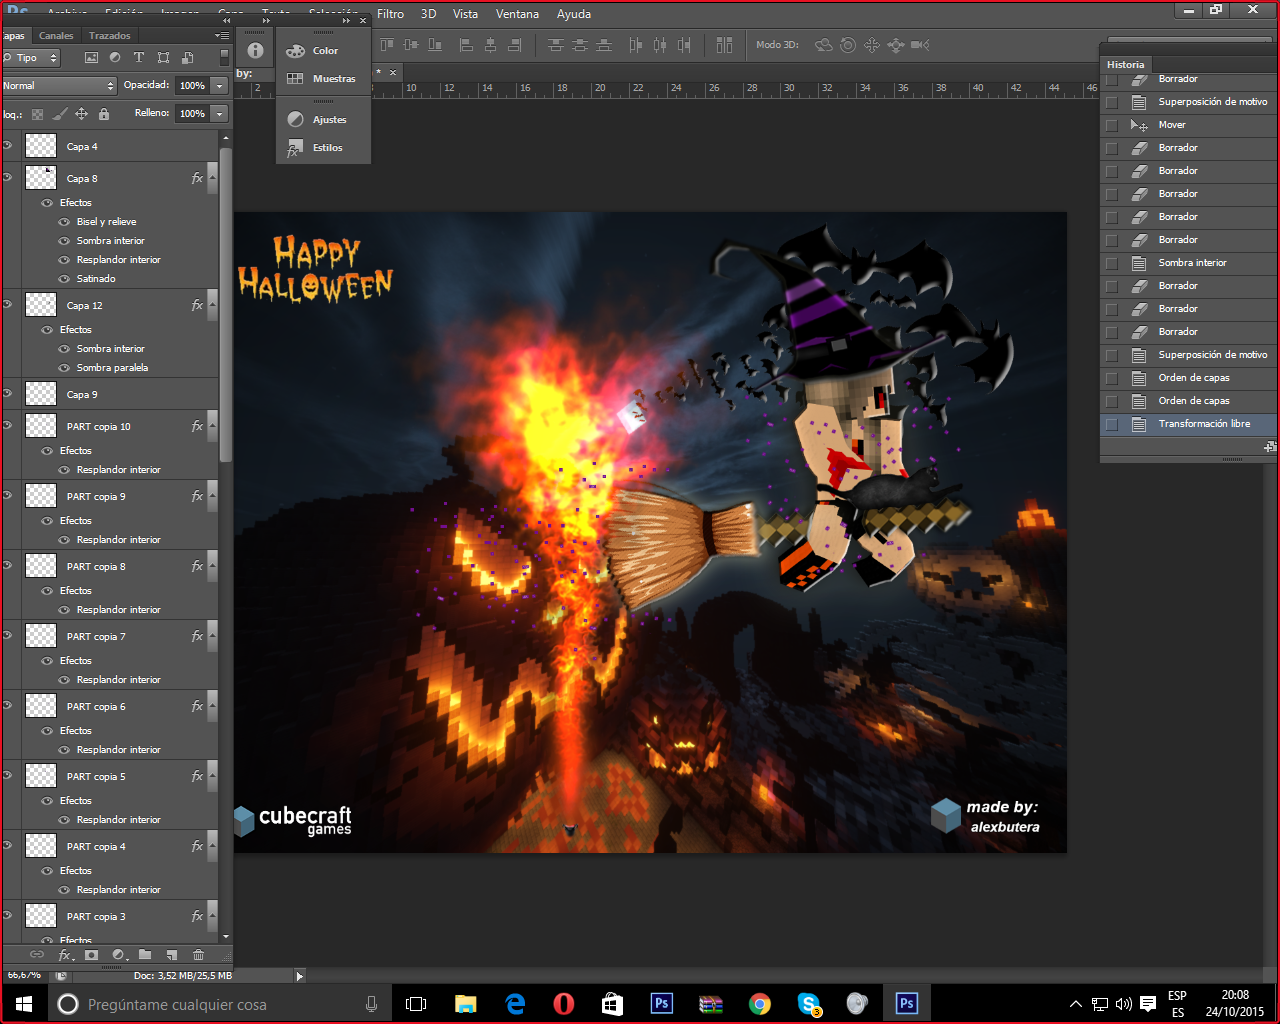This screenshot has height=1024, width=1280.
Task: Click the auto-align layers icon
Action: click(724, 45)
